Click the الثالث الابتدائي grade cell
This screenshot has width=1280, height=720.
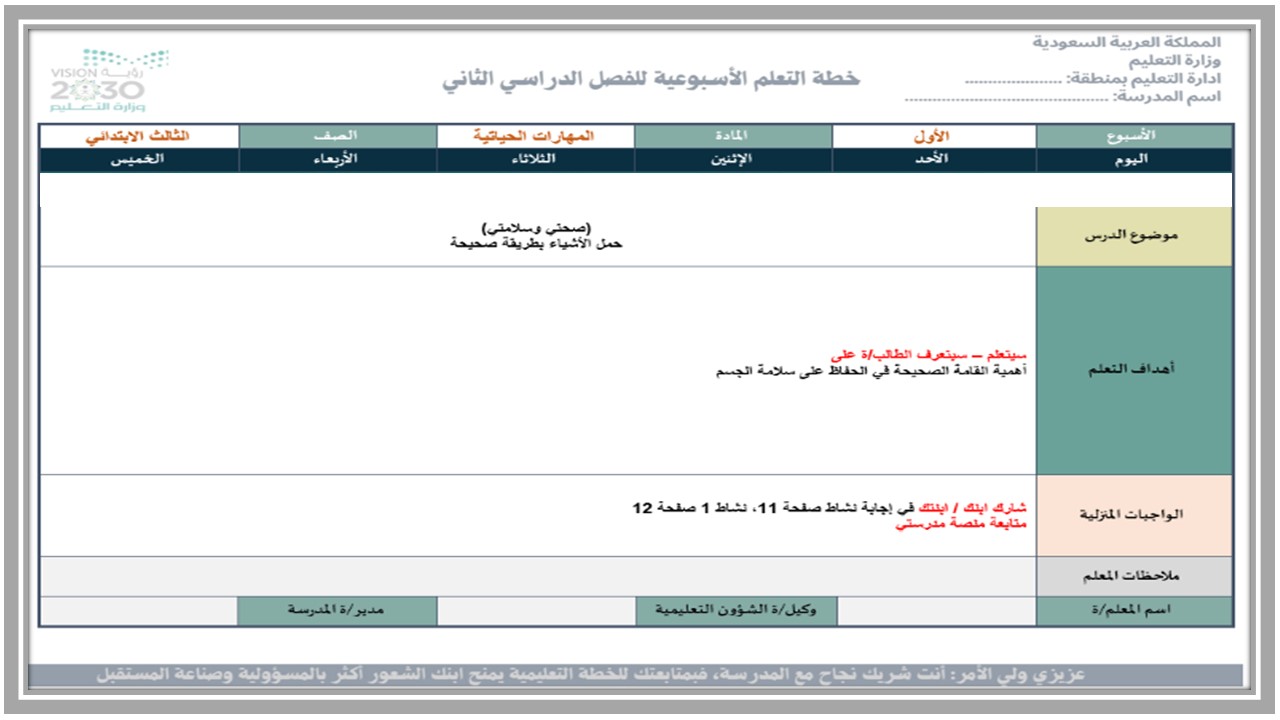pyautogui.click(x=138, y=133)
